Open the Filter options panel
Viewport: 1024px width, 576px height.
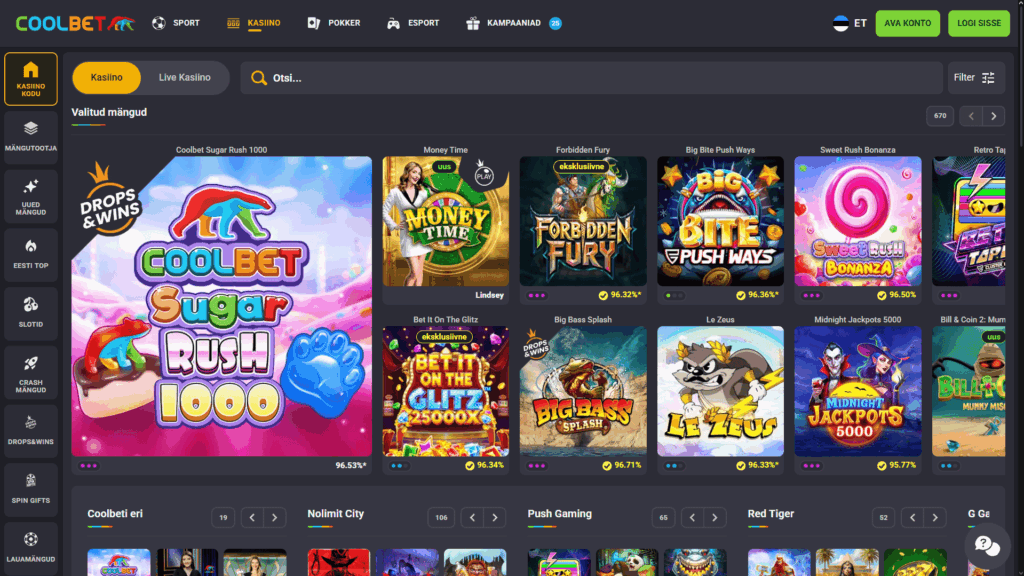(976, 77)
